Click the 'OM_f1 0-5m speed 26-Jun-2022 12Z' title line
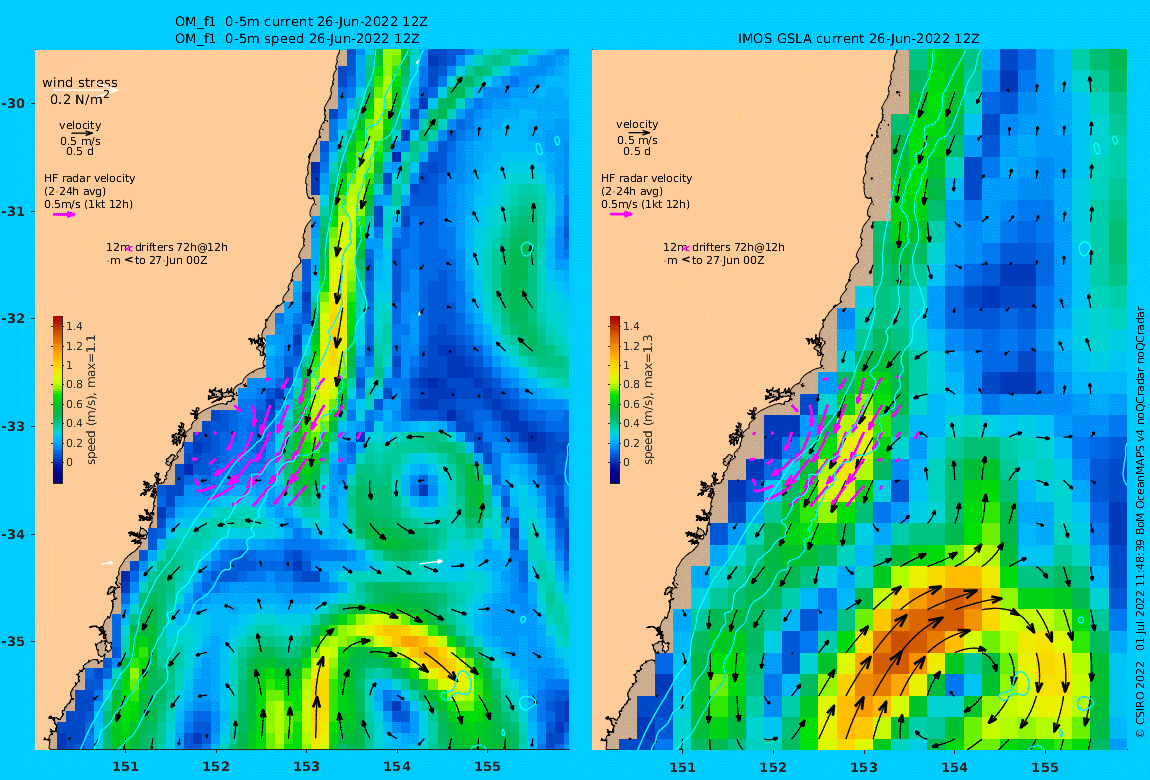This screenshot has width=1150, height=780. click(x=297, y=38)
